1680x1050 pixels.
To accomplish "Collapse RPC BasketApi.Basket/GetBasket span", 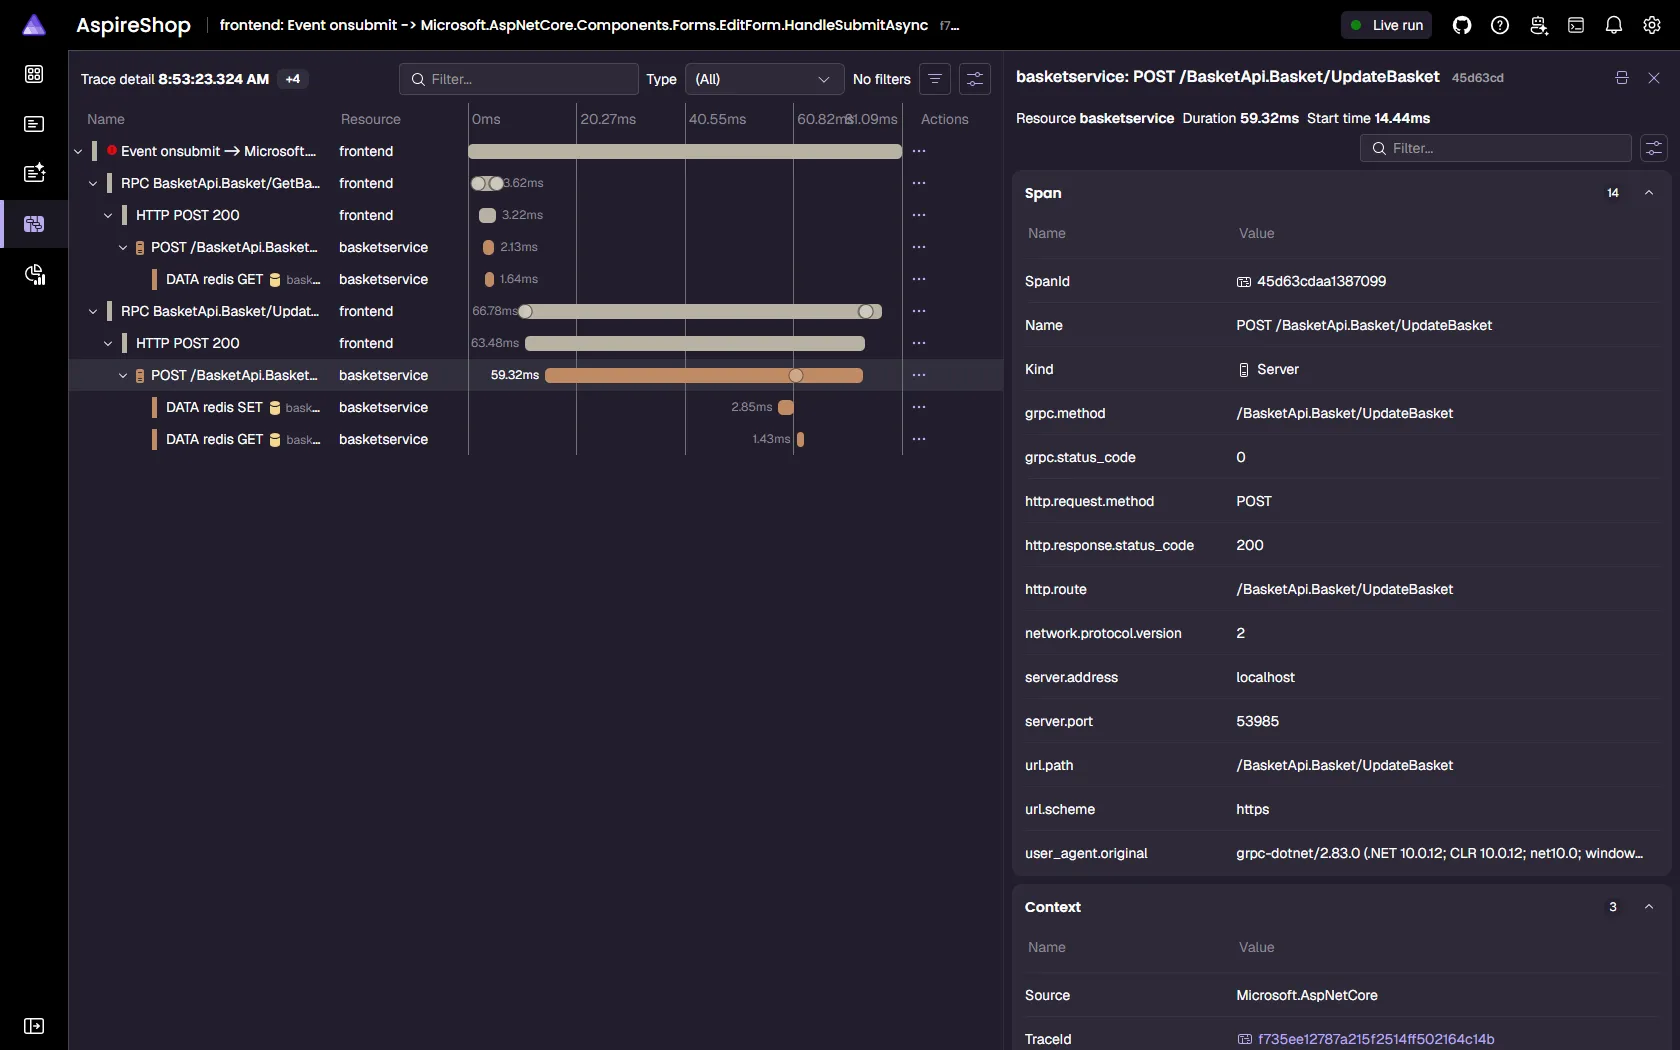I will [93, 183].
